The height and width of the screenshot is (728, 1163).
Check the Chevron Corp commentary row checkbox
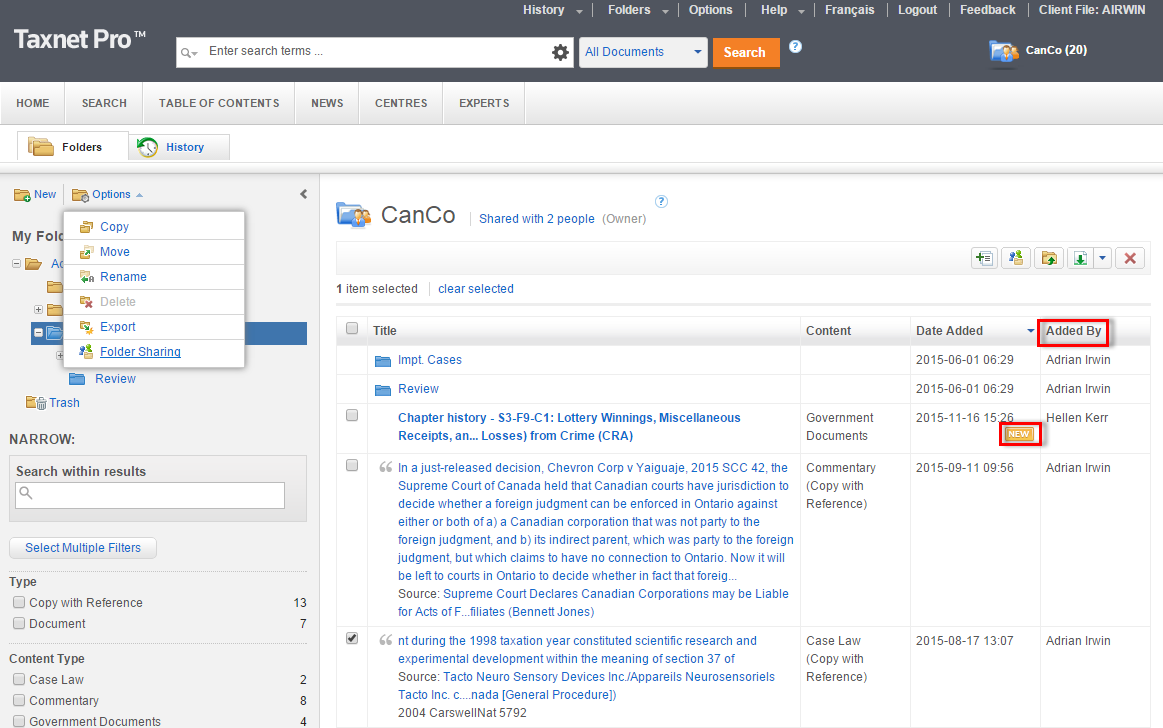pyautogui.click(x=352, y=466)
